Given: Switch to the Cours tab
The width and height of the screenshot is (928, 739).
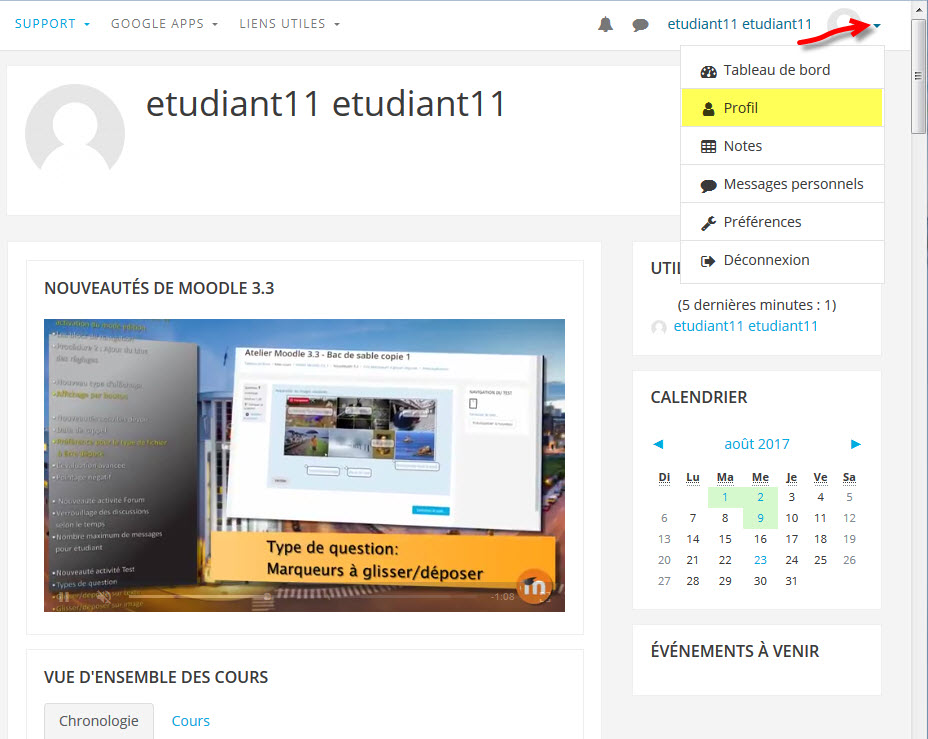Looking at the screenshot, I should click(x=190, y=720).
